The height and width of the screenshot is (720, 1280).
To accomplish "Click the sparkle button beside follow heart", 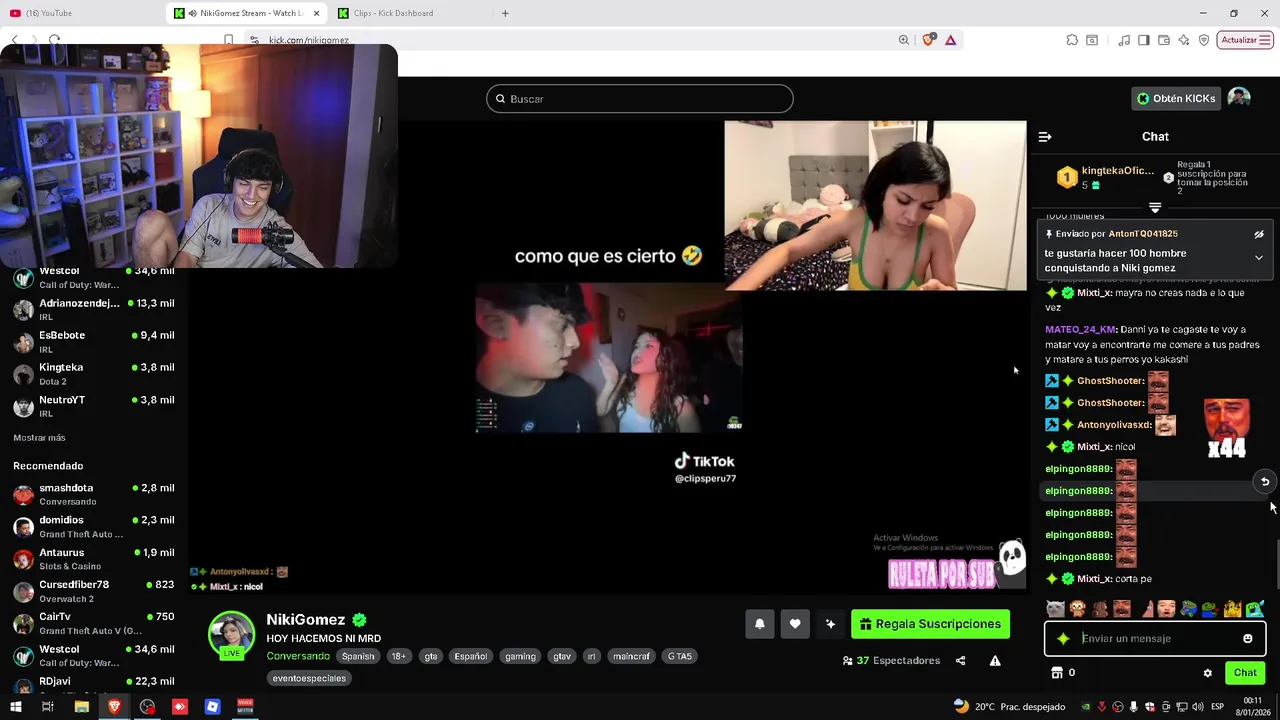I will pos(830,624).
